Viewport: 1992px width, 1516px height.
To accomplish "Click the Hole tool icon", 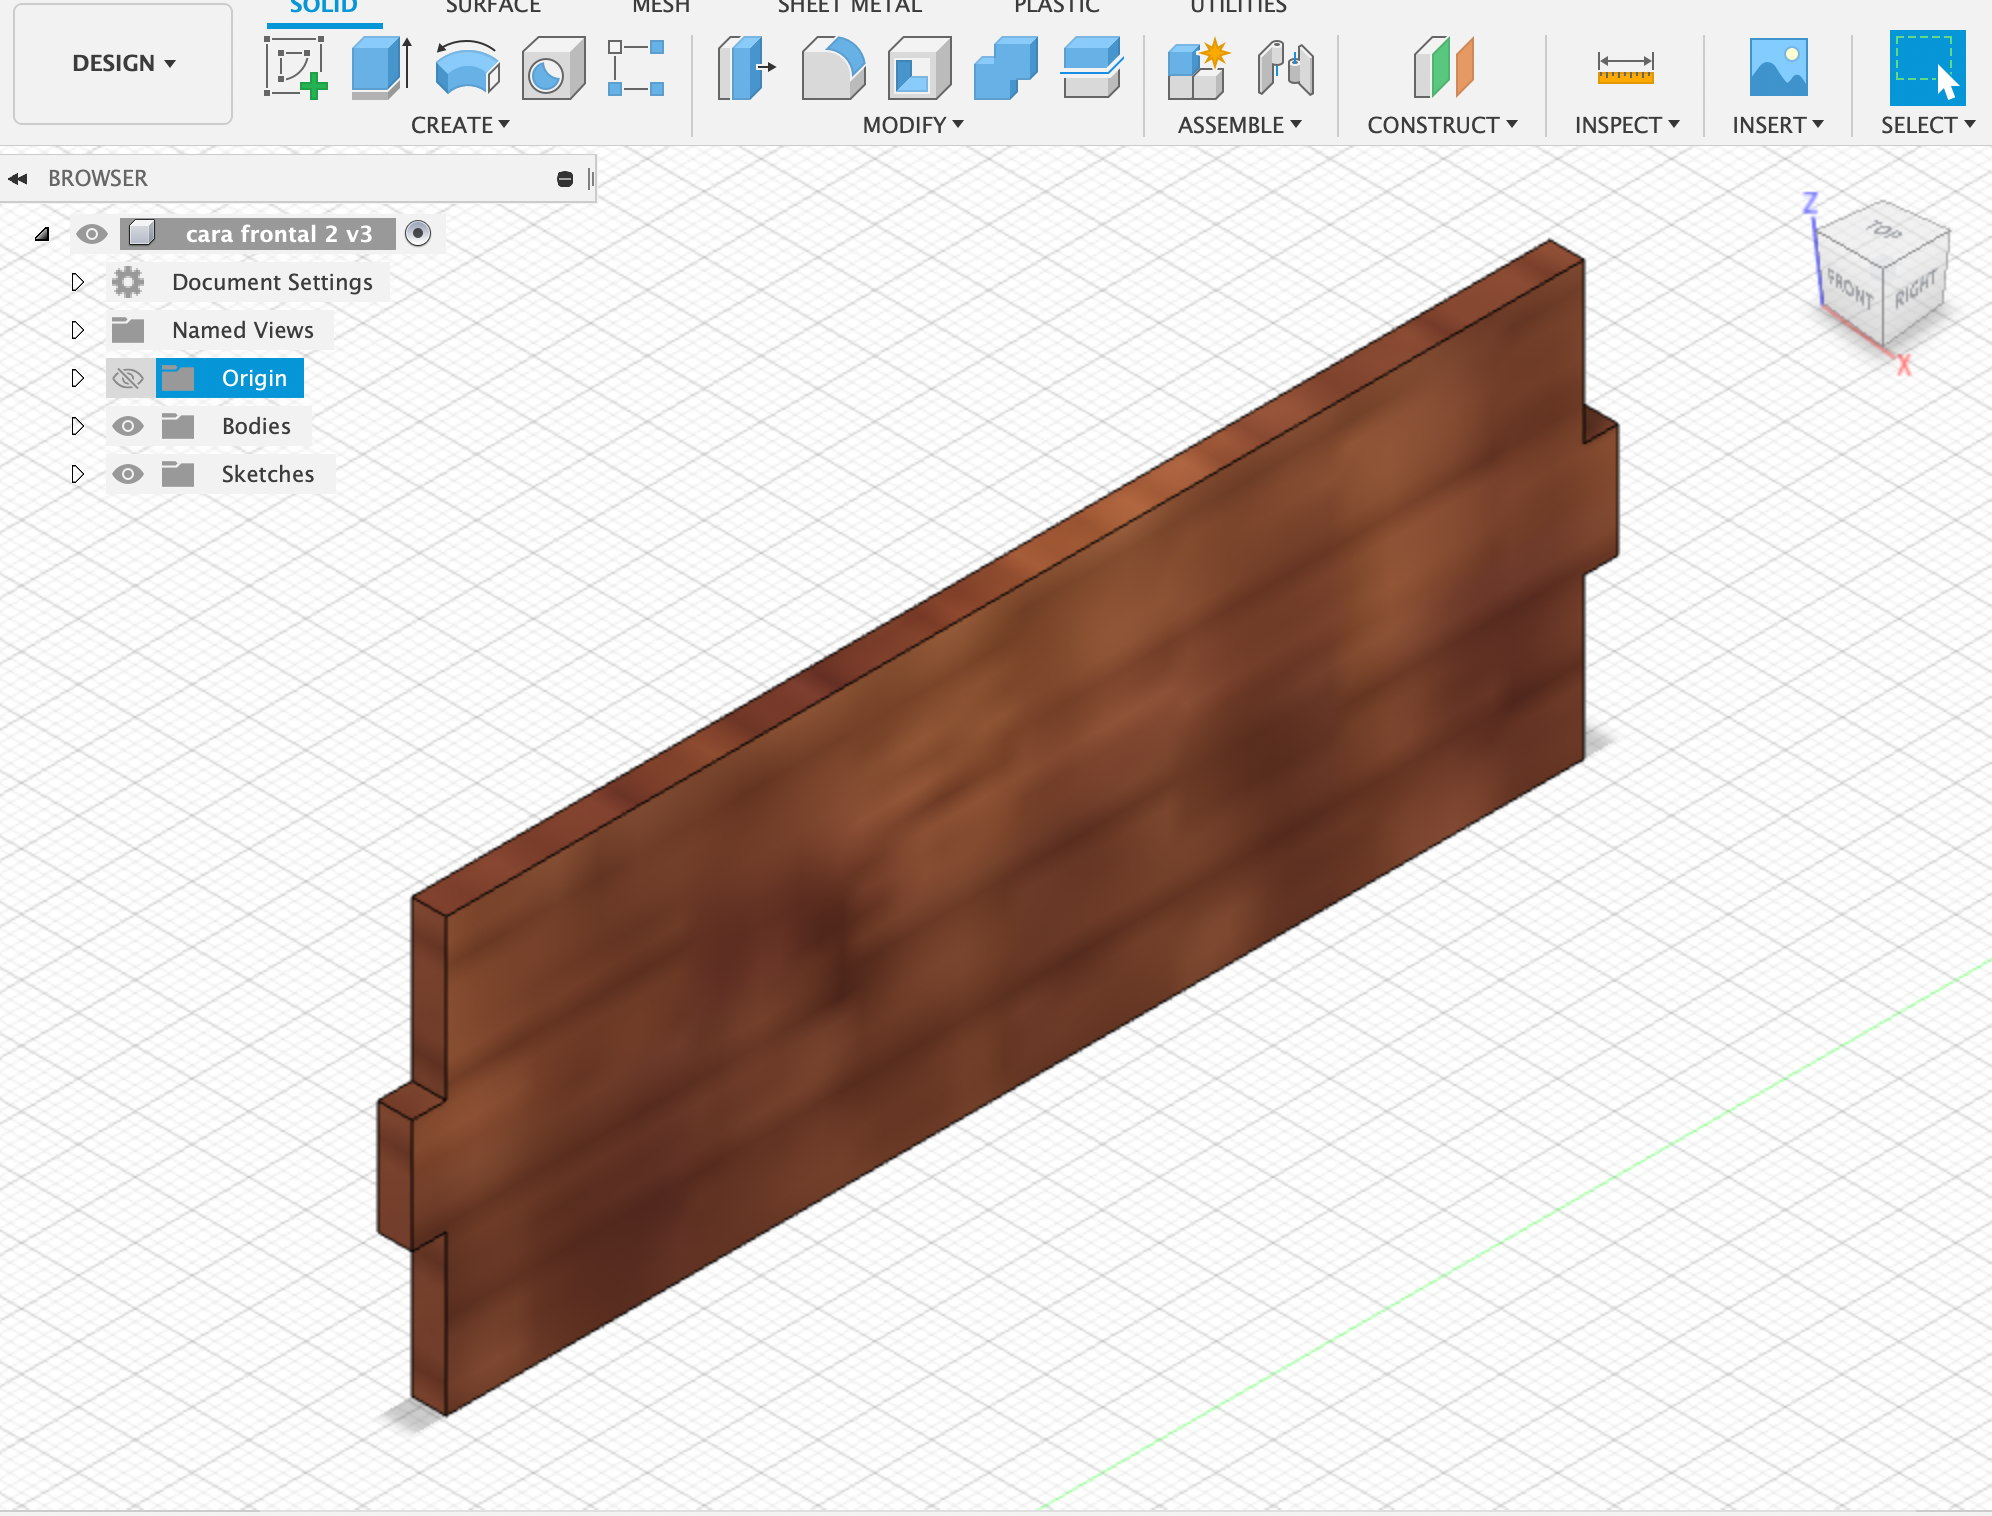I will [x=553, y=68].
